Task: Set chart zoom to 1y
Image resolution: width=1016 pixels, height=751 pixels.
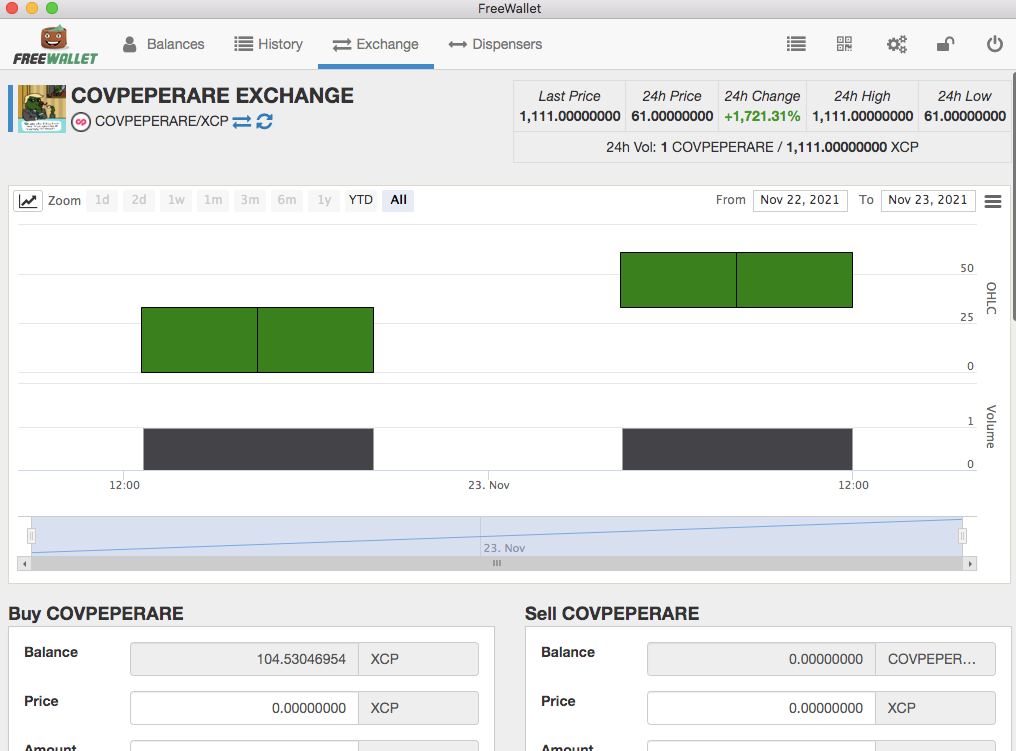Action: tap(324, 200)
